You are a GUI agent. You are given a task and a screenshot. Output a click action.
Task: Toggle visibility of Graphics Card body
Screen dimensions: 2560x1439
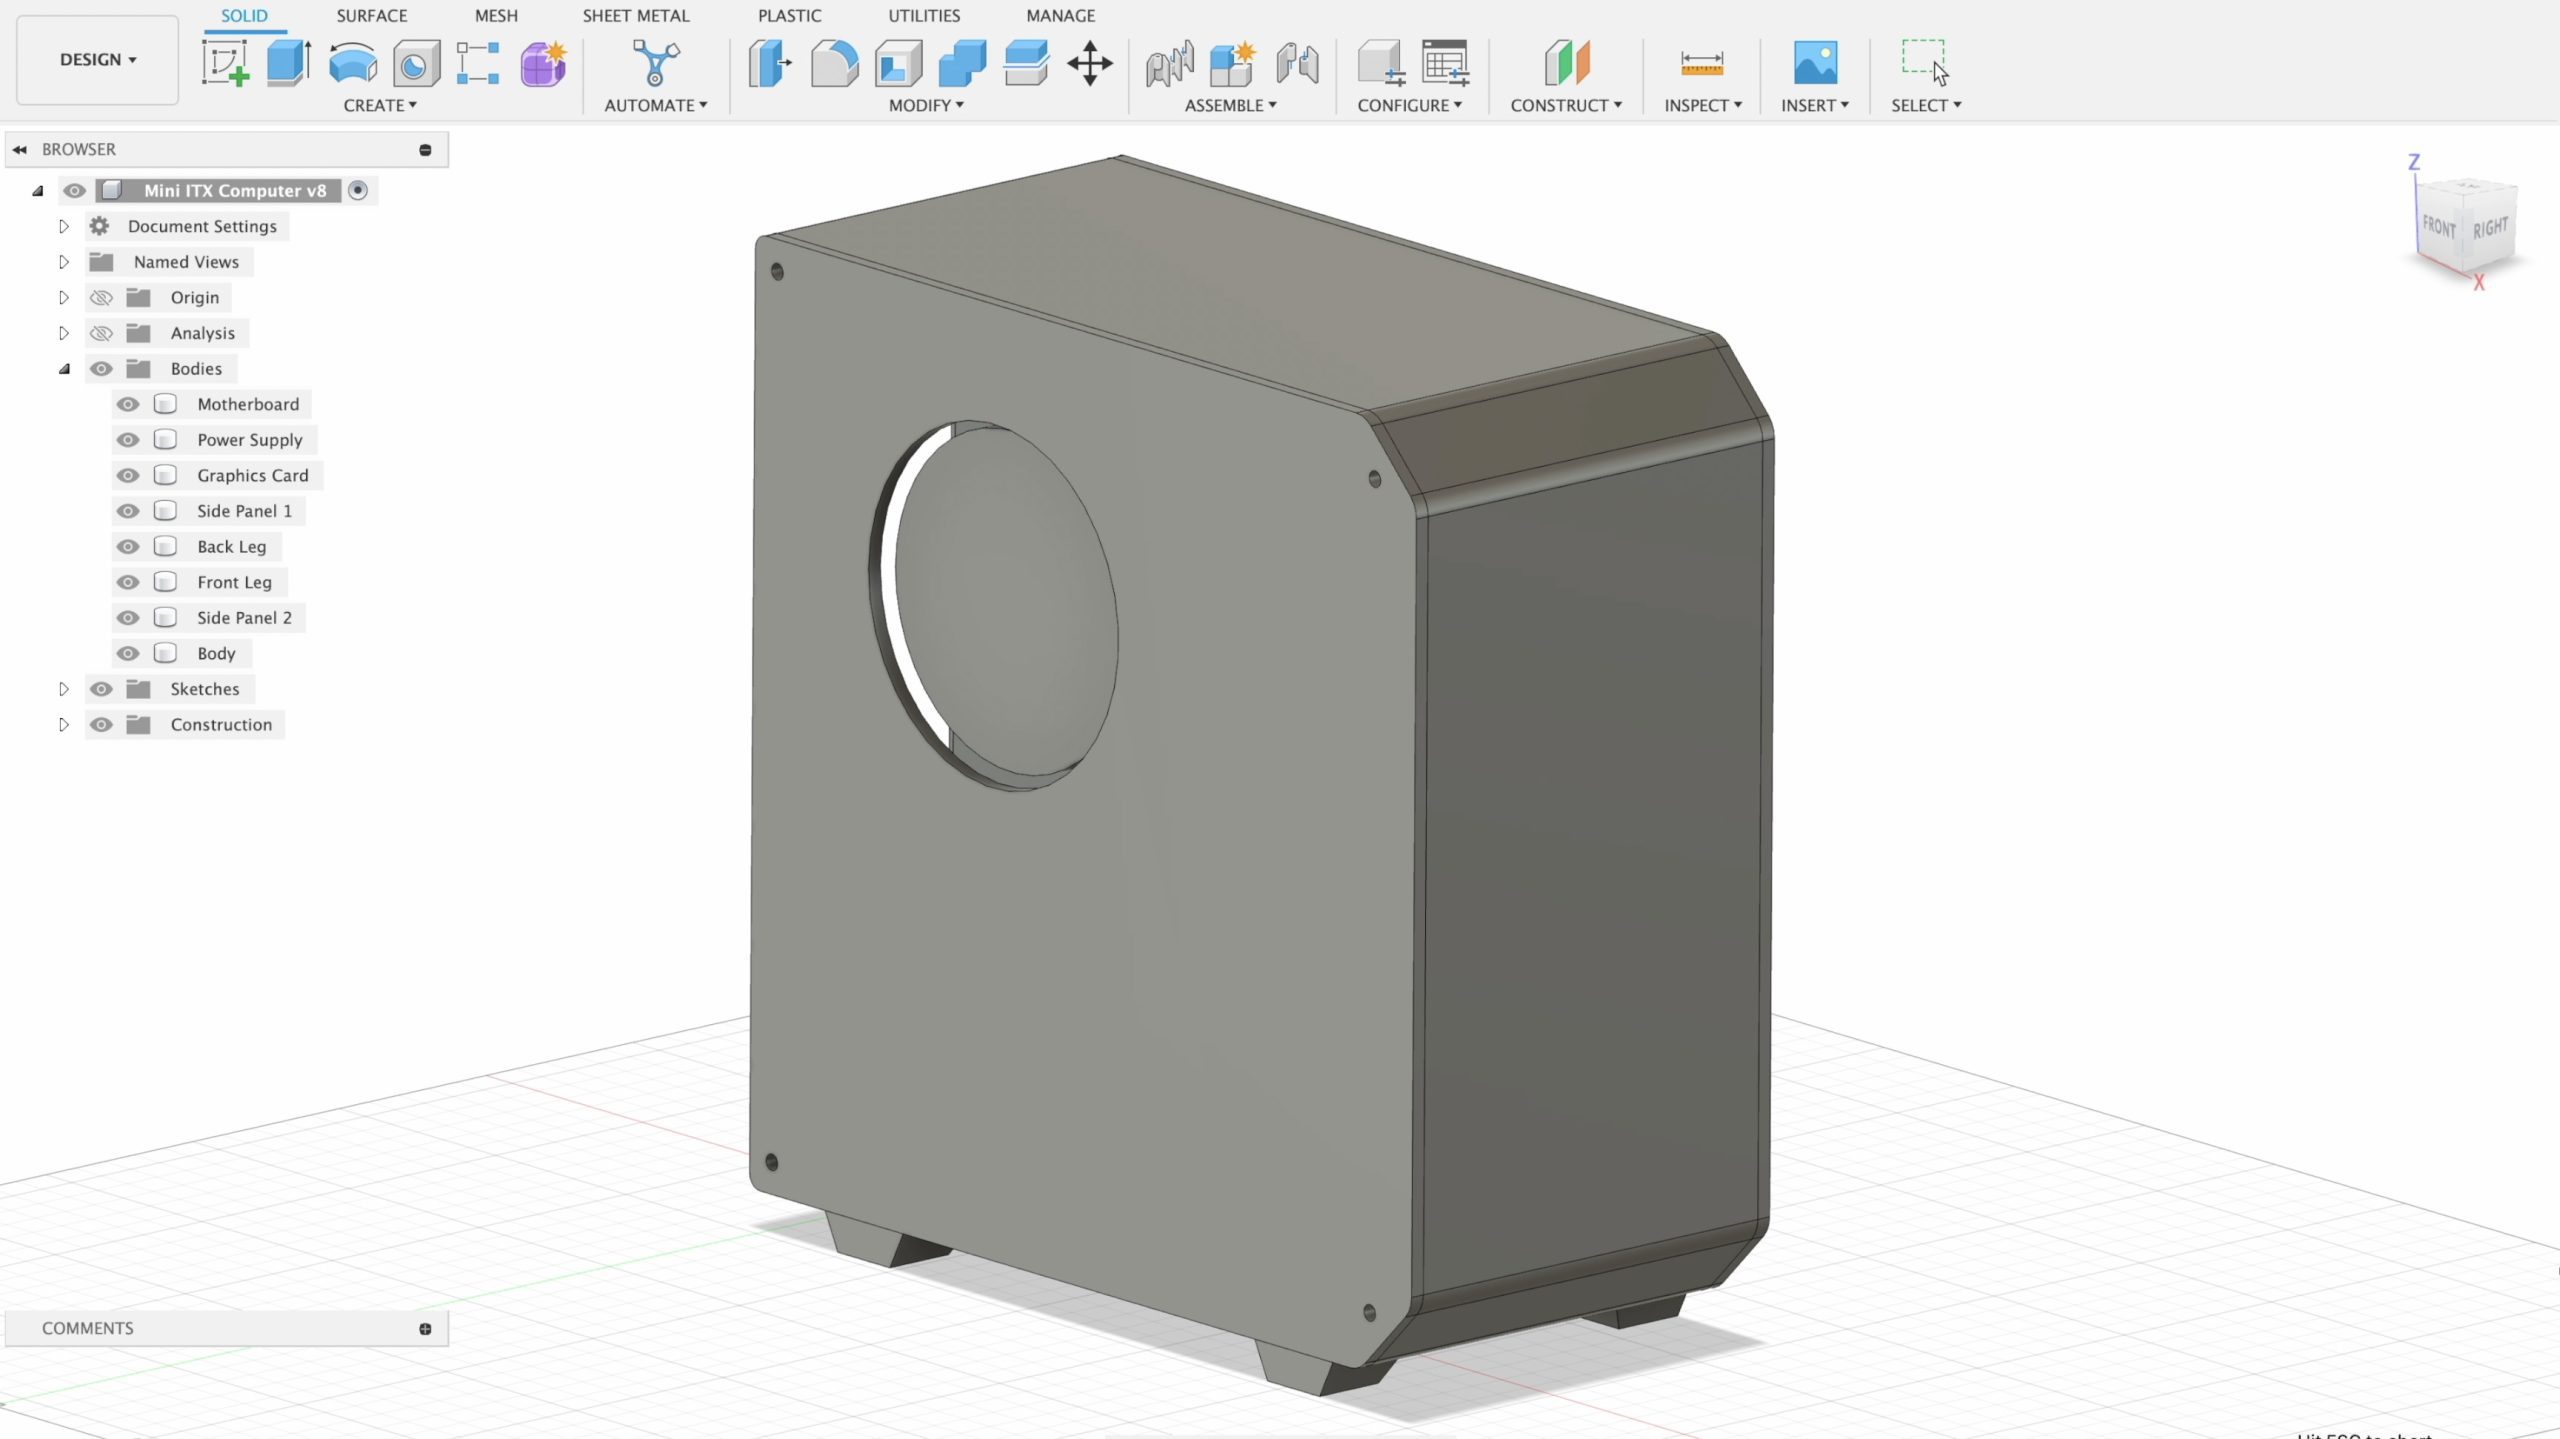pyautogui.click(x=128, y=475)
